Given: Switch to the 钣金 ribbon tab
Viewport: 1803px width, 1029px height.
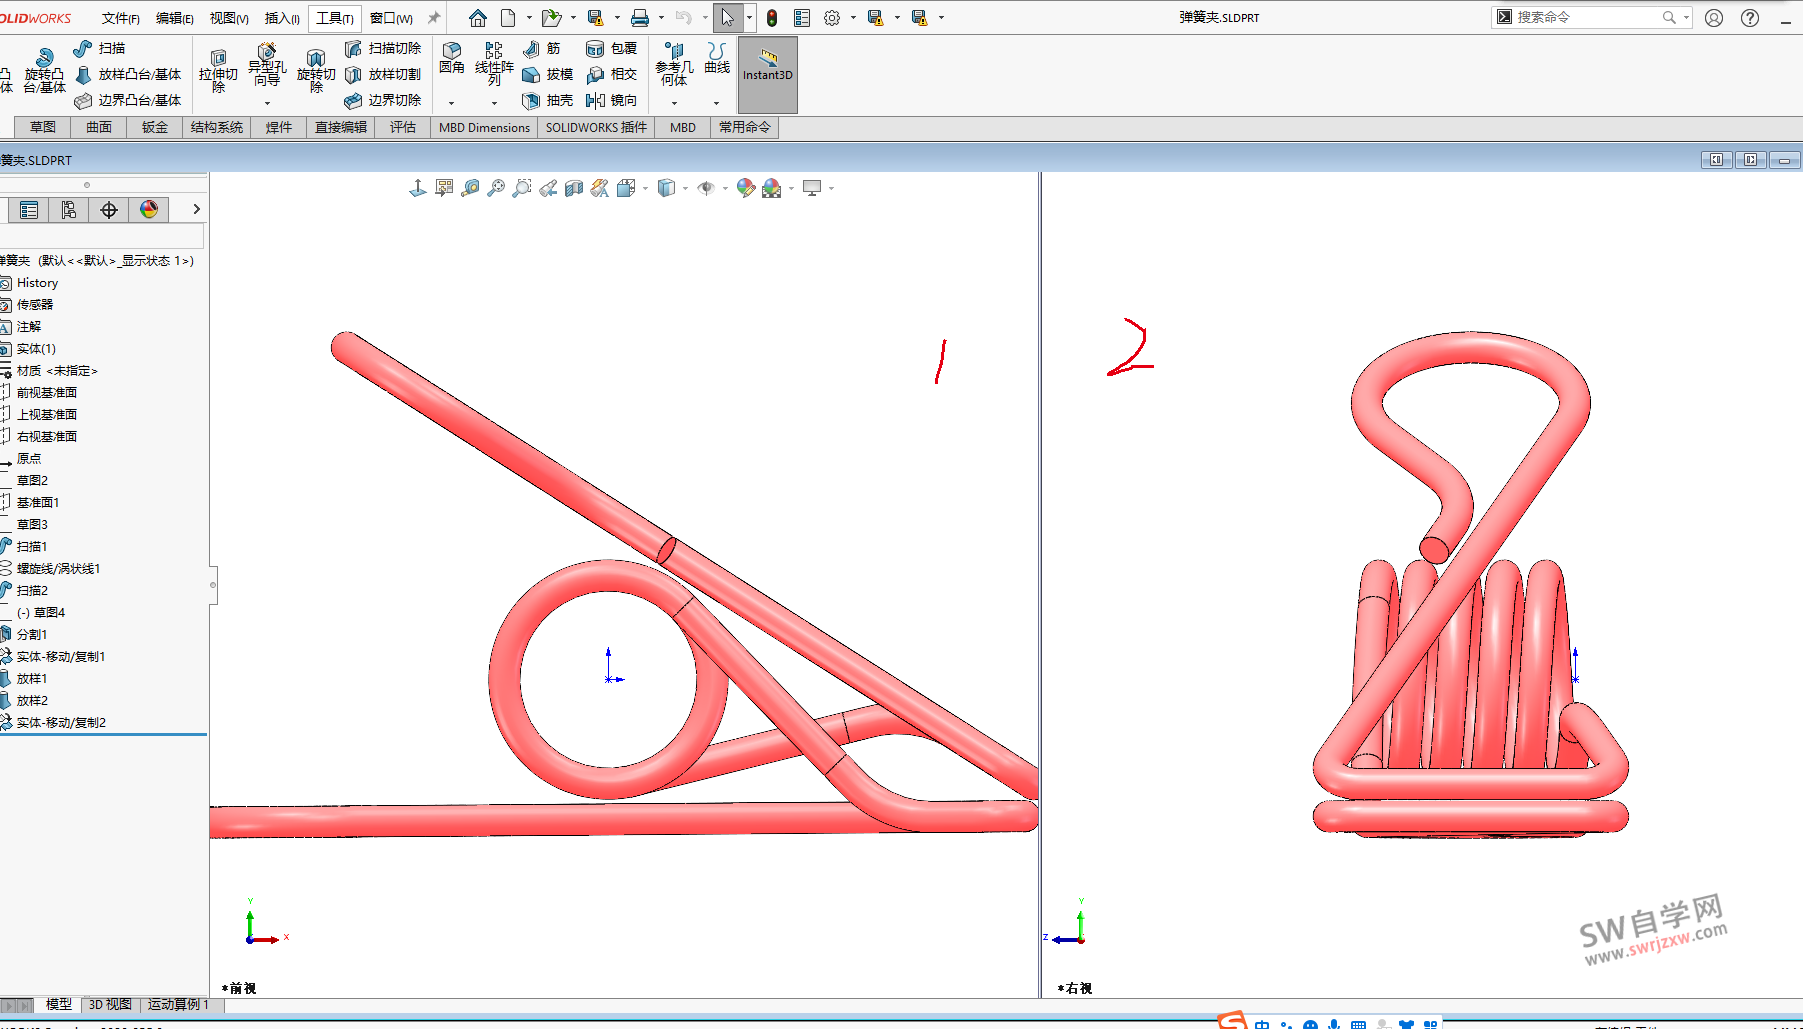Looking at the screenshot, I should coord(154,127).
